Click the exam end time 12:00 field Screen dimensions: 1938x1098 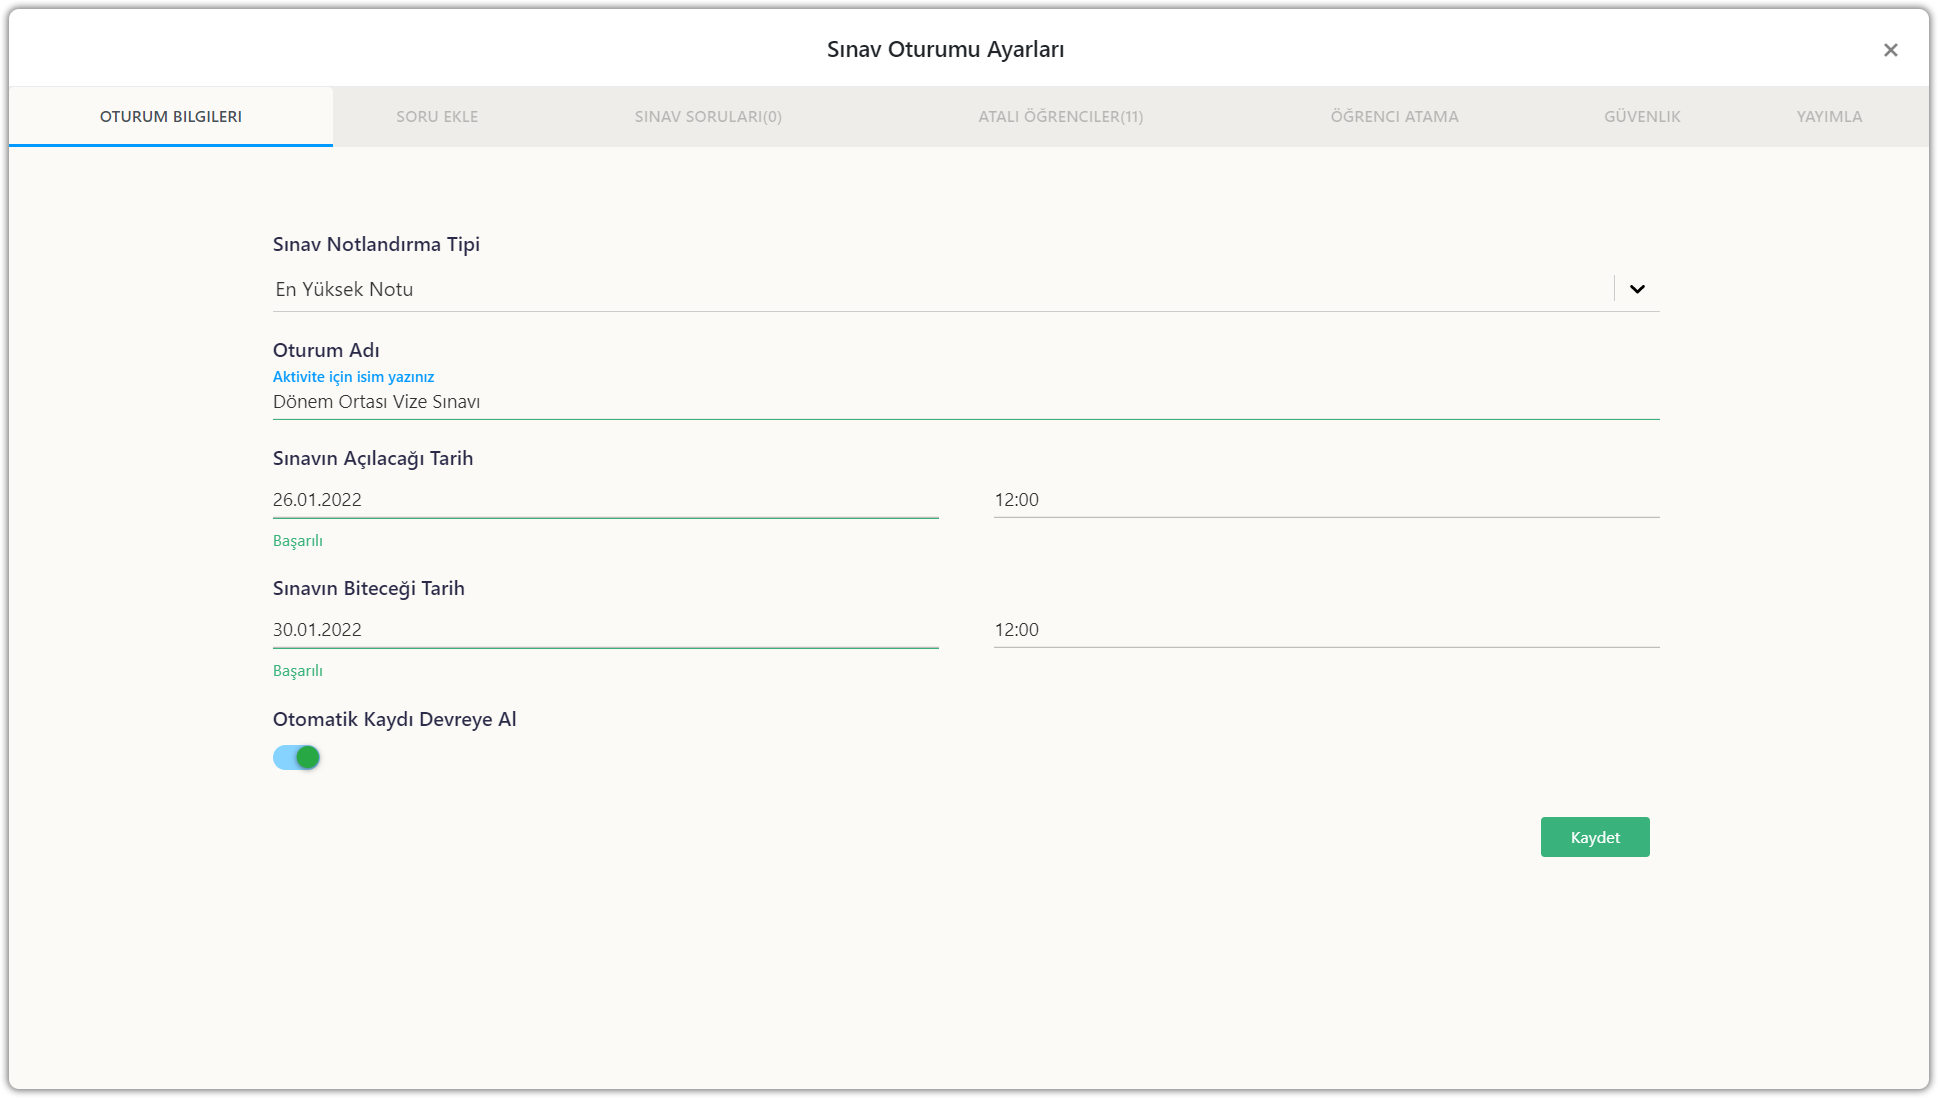1326,630
